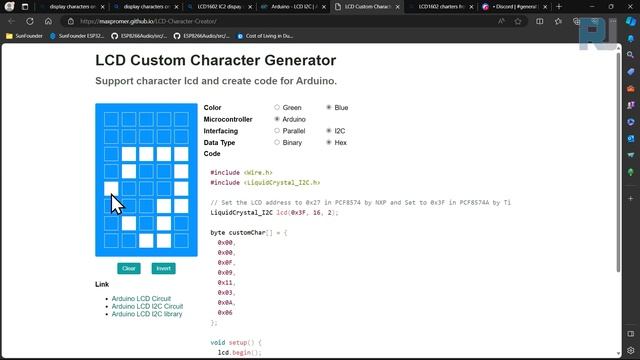The width and height of the screenshot is (640, 360).
Task: Close the LCD Custom Character tab
Action: (x=397, y=7)
